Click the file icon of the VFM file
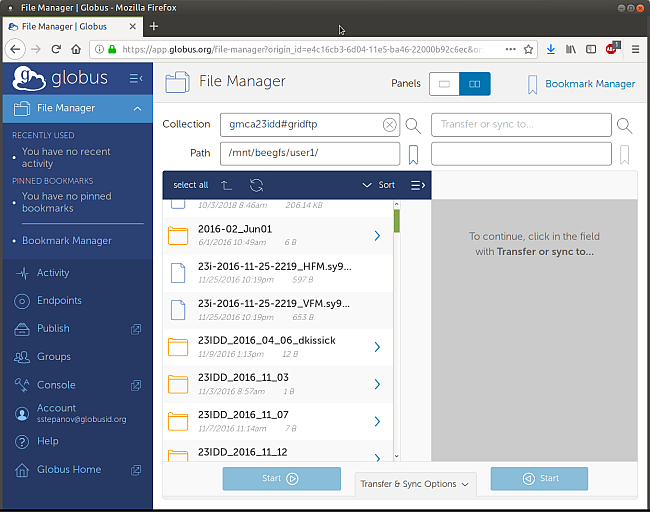 click(178, 310)
